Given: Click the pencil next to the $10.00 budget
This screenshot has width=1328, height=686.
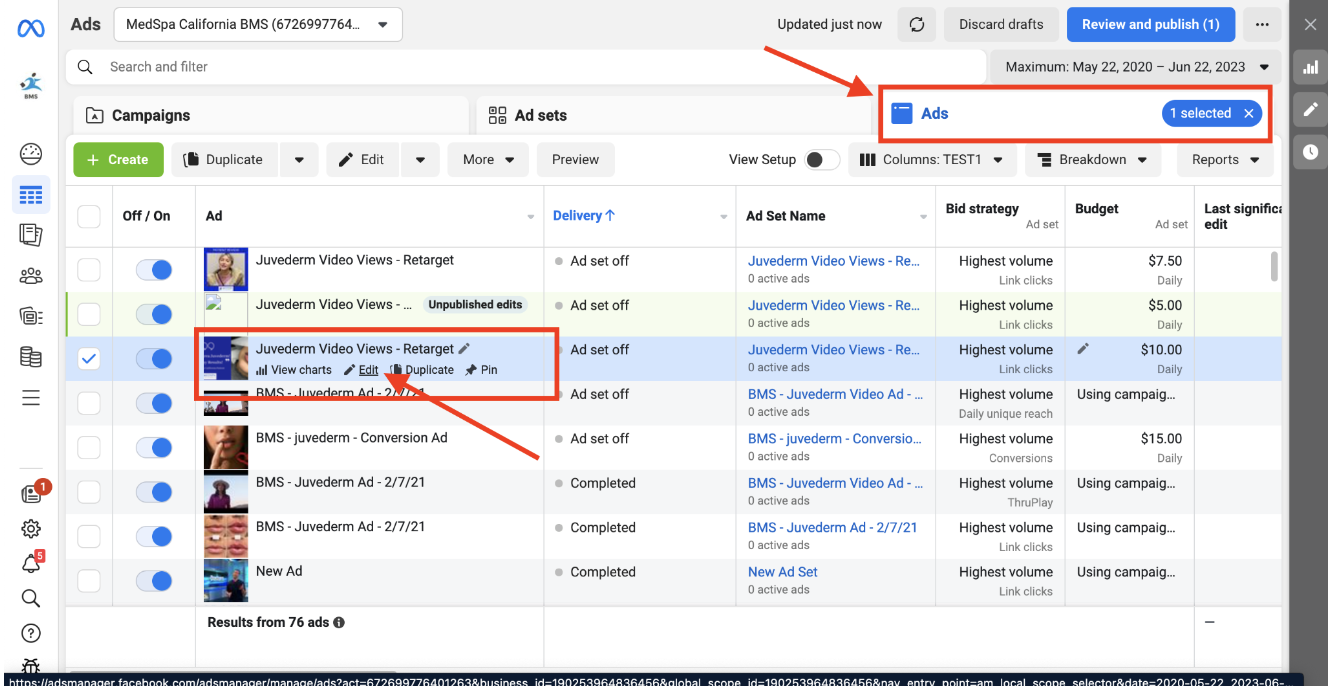Looking at the screenshot, I should [1083, 349].
